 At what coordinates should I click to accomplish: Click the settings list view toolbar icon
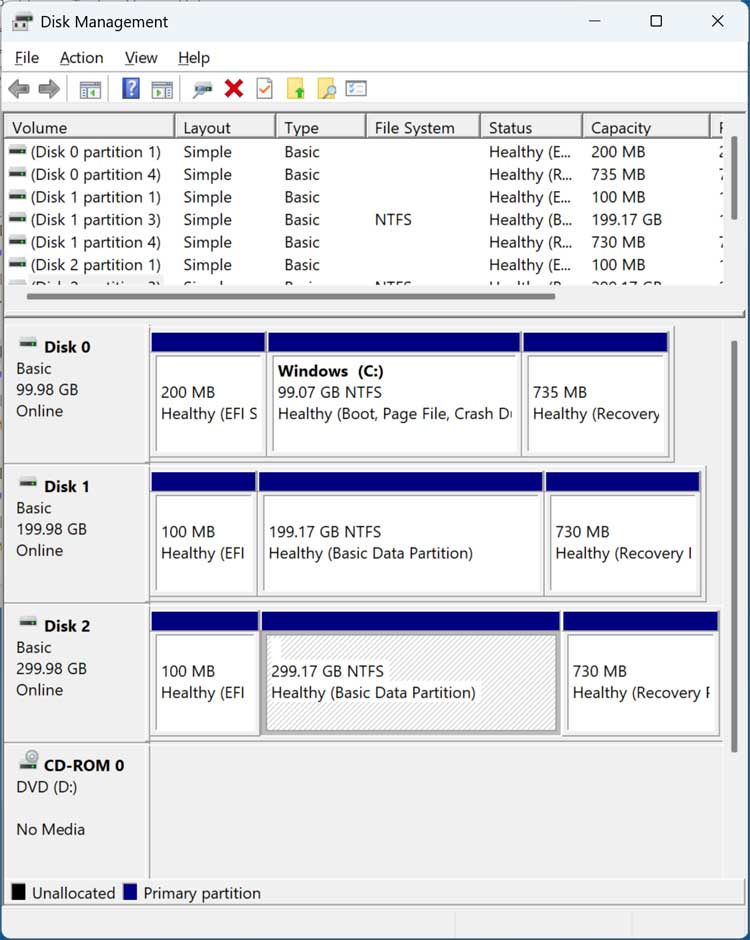point(356,89)
